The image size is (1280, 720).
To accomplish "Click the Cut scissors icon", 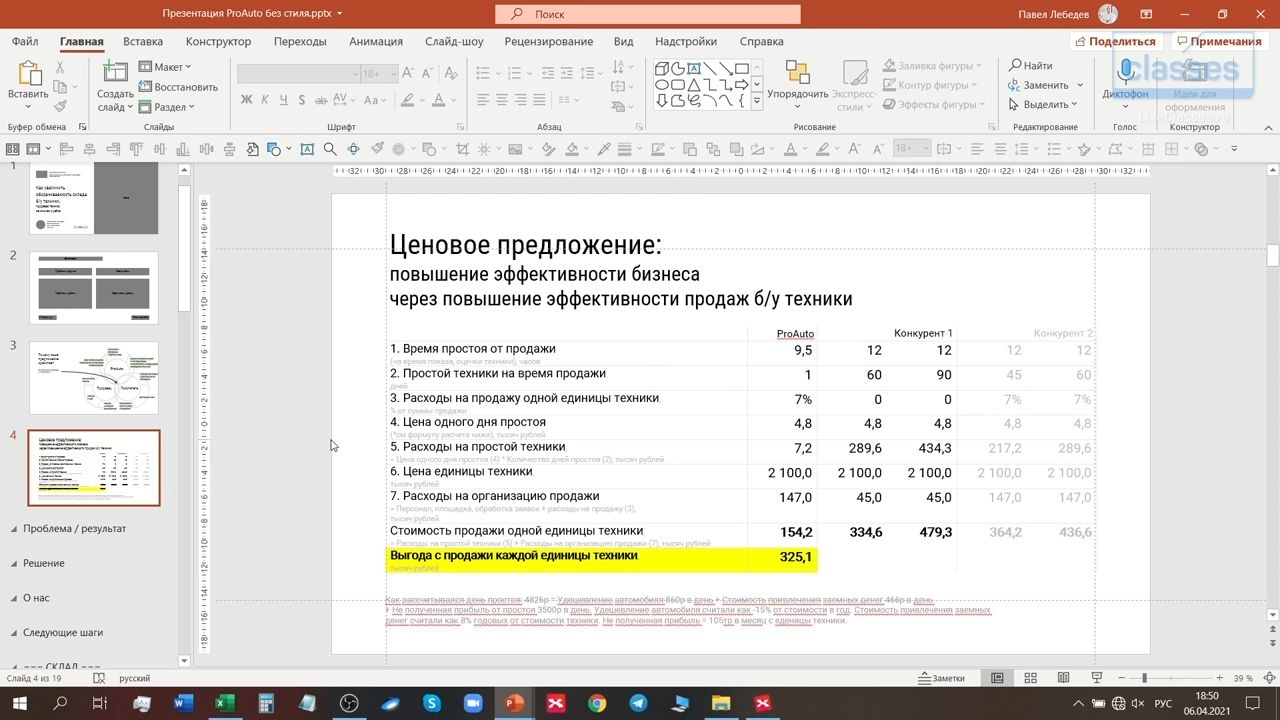I will click(x=60, y=67).
